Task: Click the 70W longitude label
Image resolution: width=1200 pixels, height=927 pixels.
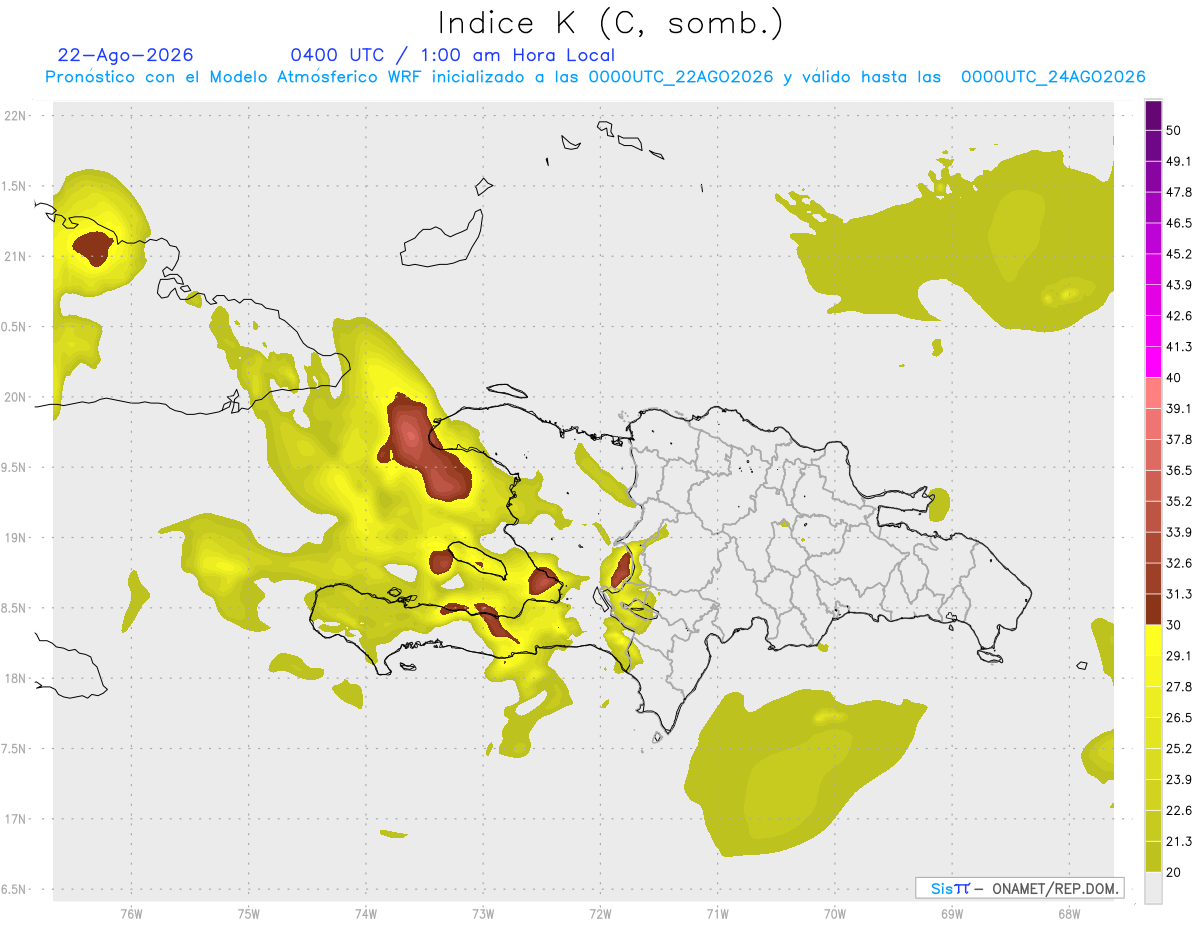Action: [835, 913]
